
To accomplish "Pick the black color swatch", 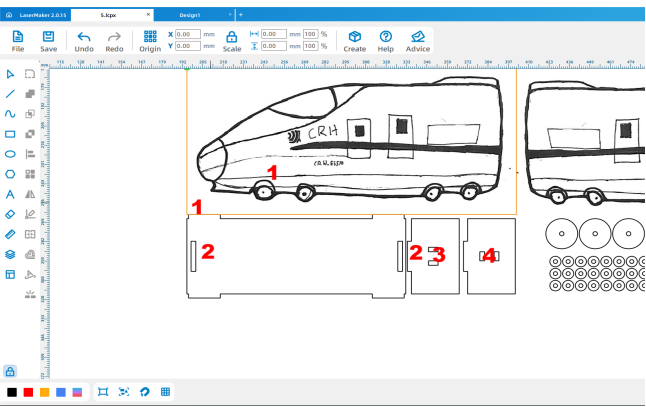I will [12, 392].
